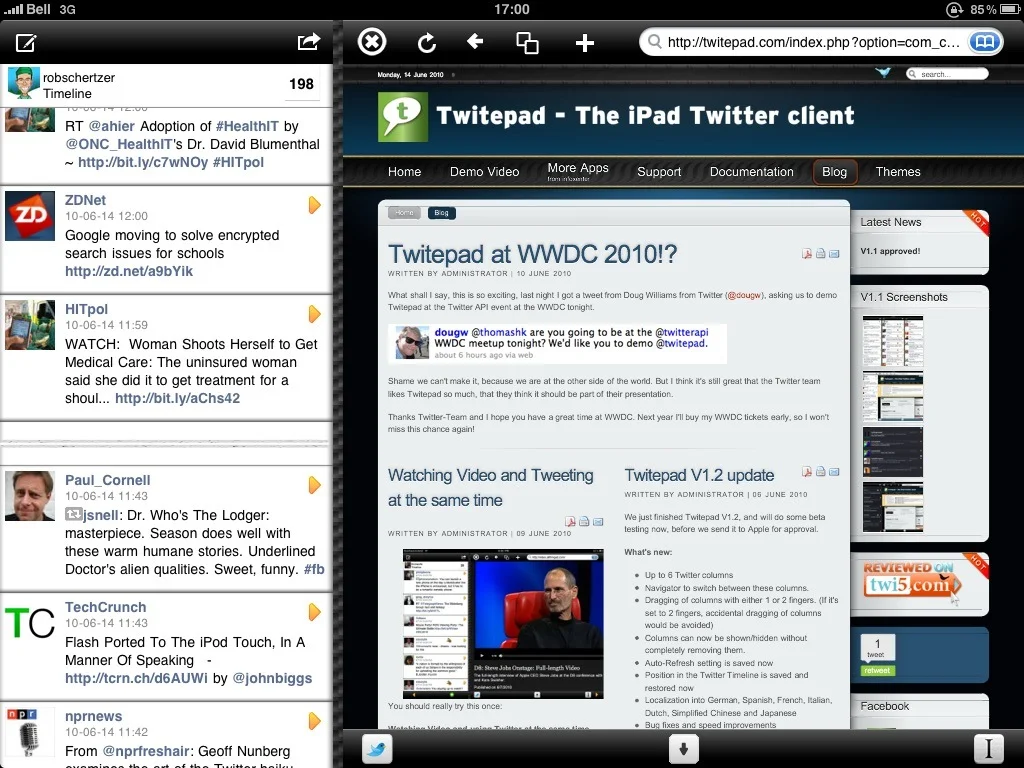Viewport: 1024px width, 768px height.
Task: Open the Documentation menu item
Action: pos(752,172)
